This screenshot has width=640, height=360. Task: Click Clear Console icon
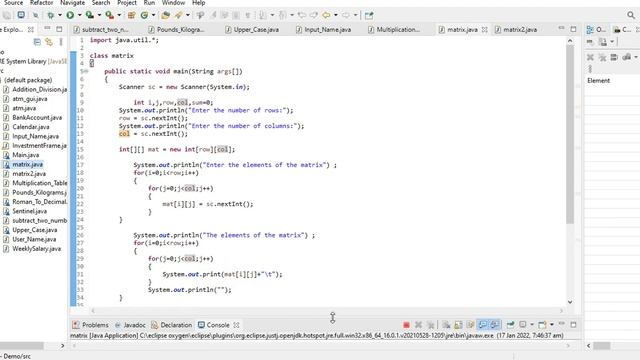point(446,325)
